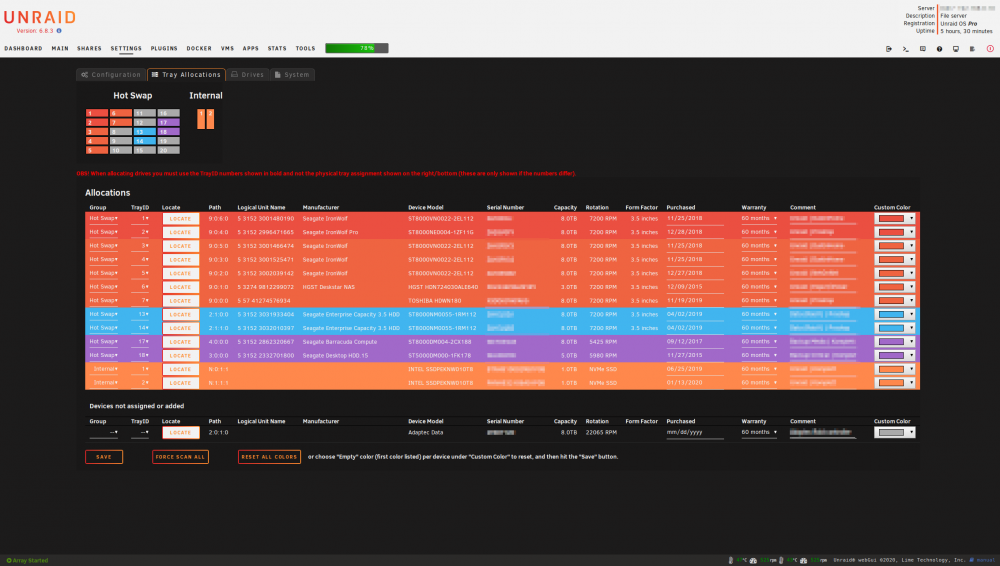The width and height of the screenshot is (1000, 566).
Task: Click the Unraid logo
Action: point(40,18)
